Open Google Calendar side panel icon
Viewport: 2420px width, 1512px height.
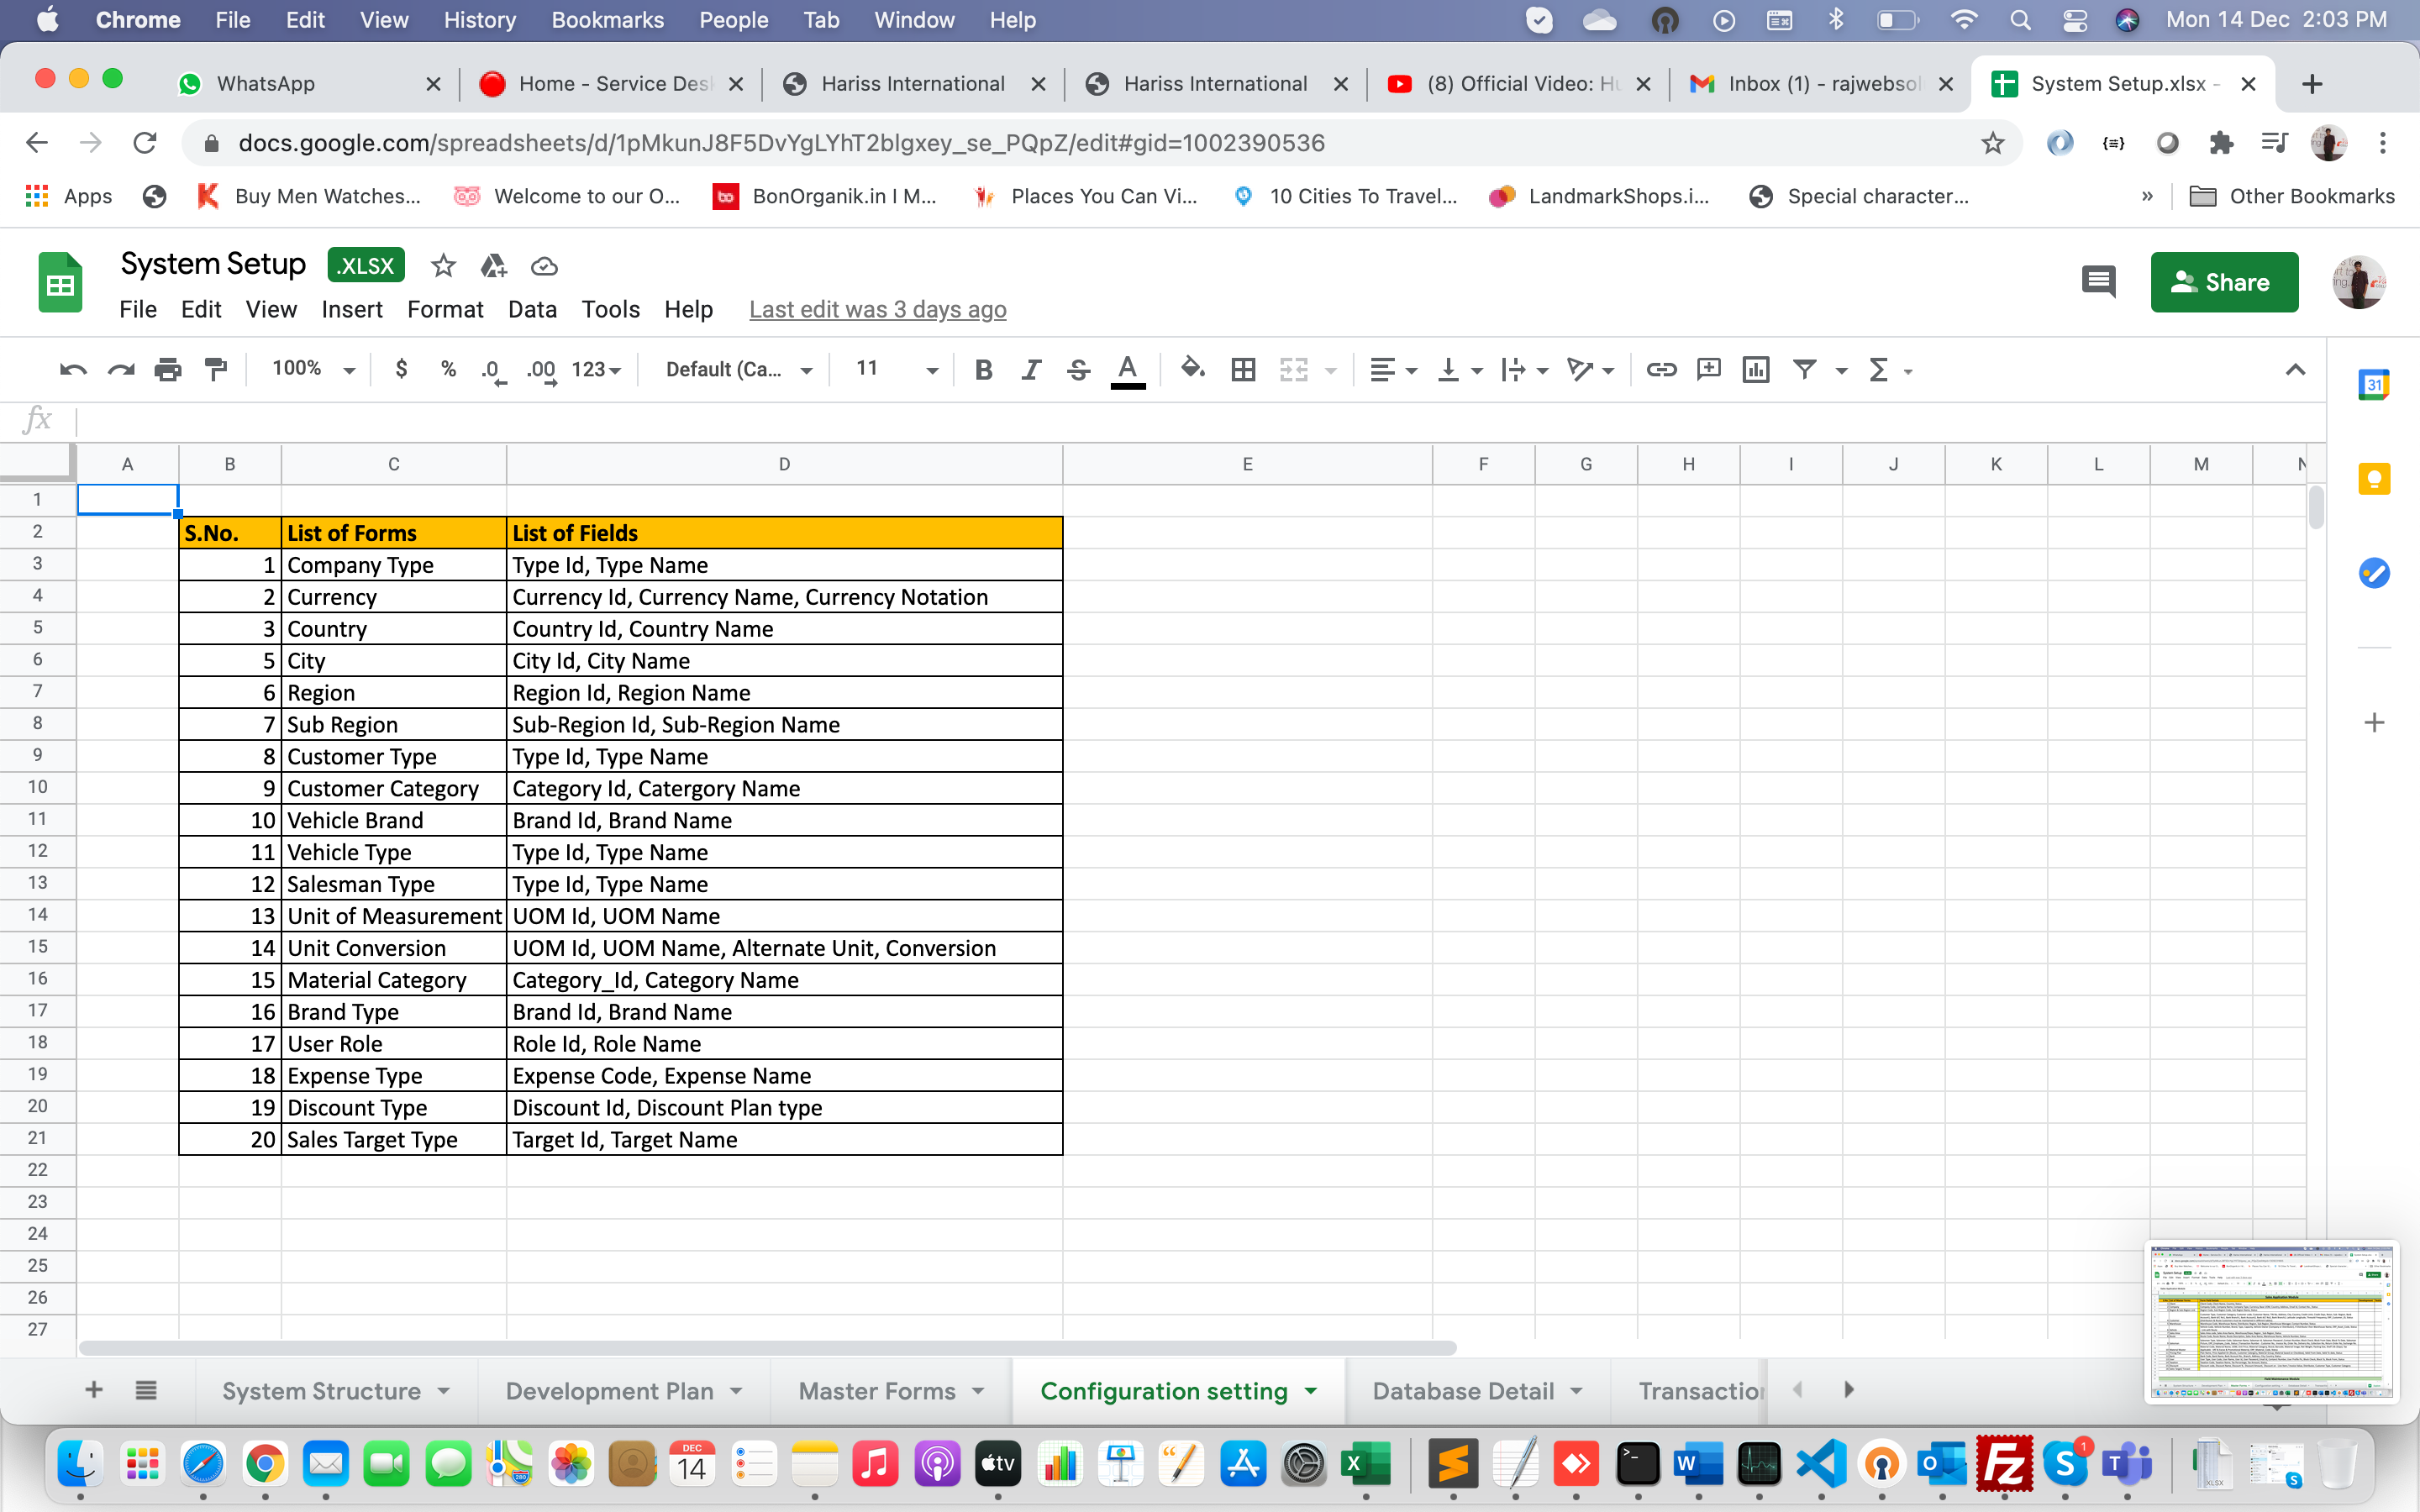pyautogui.click(x=2374, y=385)
